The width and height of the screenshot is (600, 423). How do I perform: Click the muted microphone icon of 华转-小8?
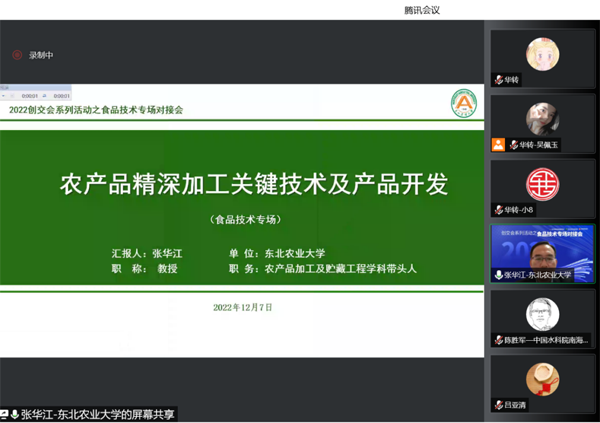499,210
